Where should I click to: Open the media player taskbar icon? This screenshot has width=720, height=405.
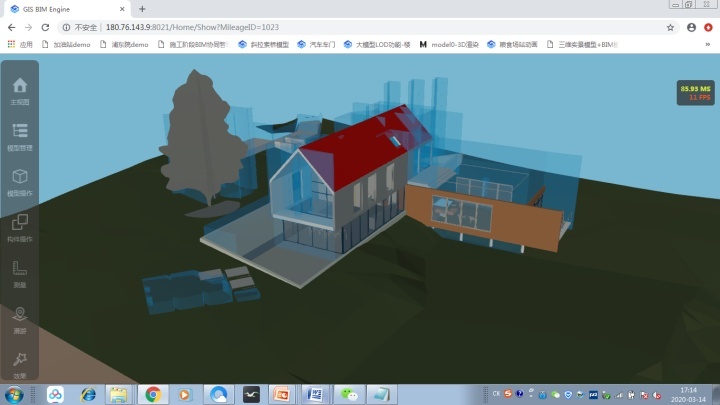point(185,394)
